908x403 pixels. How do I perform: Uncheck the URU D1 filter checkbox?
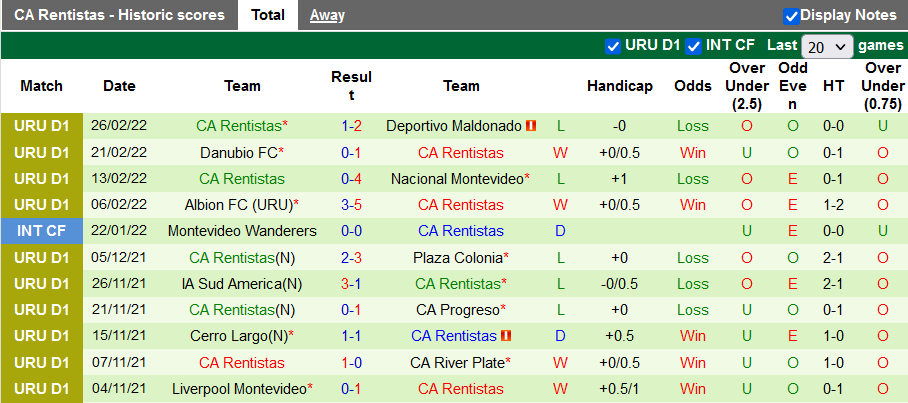[x=613, y=46]
